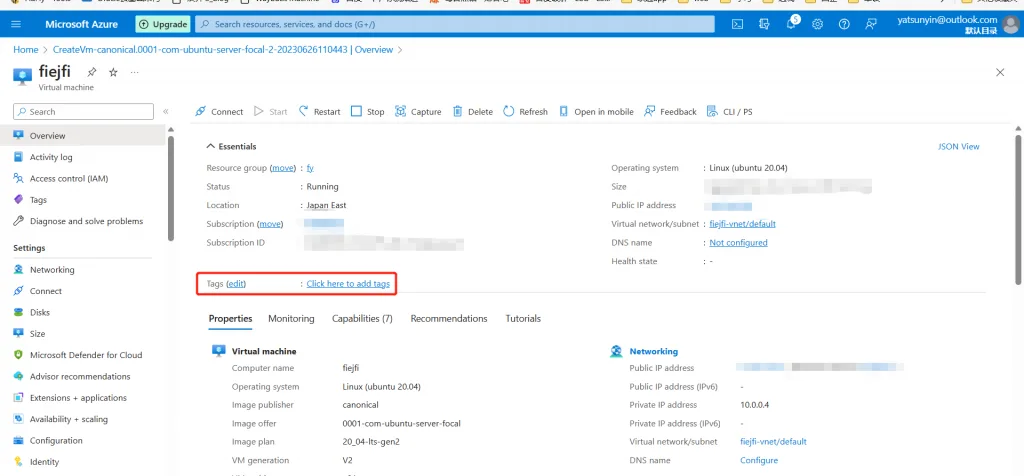Open the Directories and subscriptions filter icon

click(x=764, y=24)
